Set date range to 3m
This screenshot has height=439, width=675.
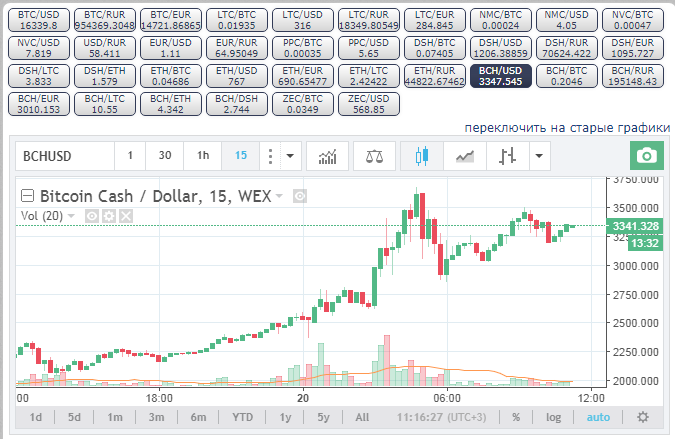[156, 417]
